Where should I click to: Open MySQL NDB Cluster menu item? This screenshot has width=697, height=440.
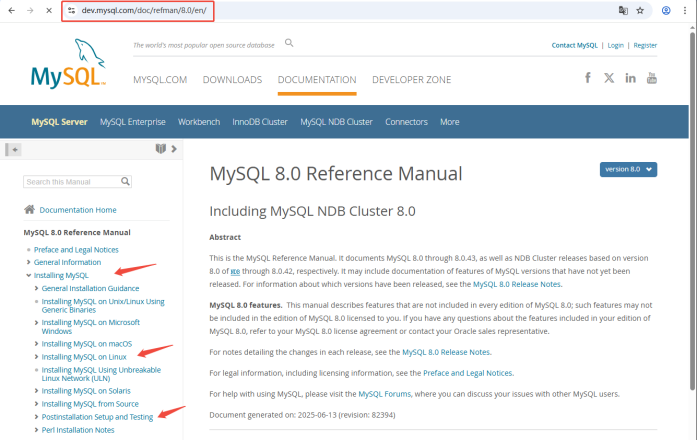[x=336, y=122]
